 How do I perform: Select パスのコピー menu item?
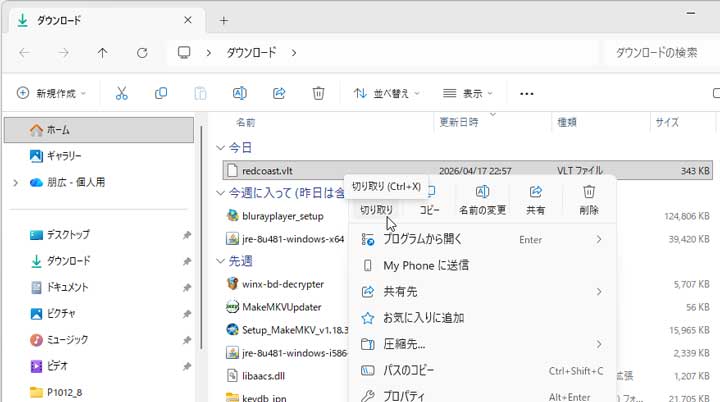pos(482,370)
